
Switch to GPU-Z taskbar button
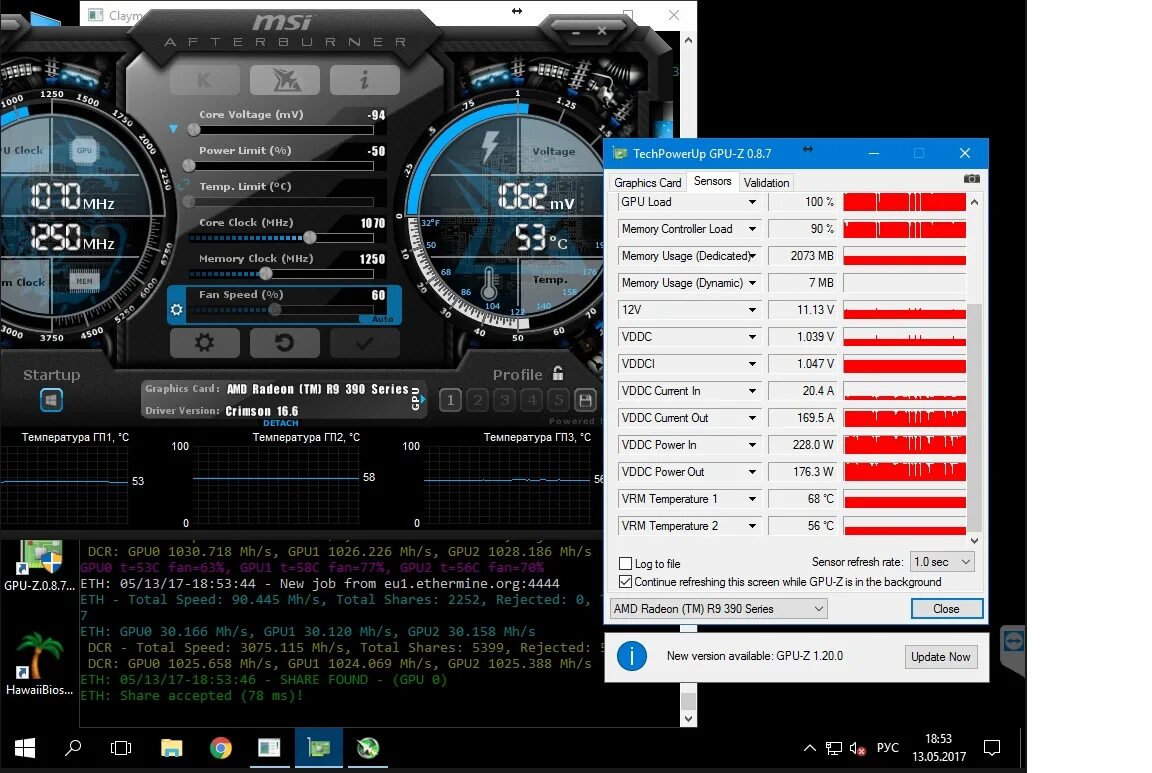(318, 748)
